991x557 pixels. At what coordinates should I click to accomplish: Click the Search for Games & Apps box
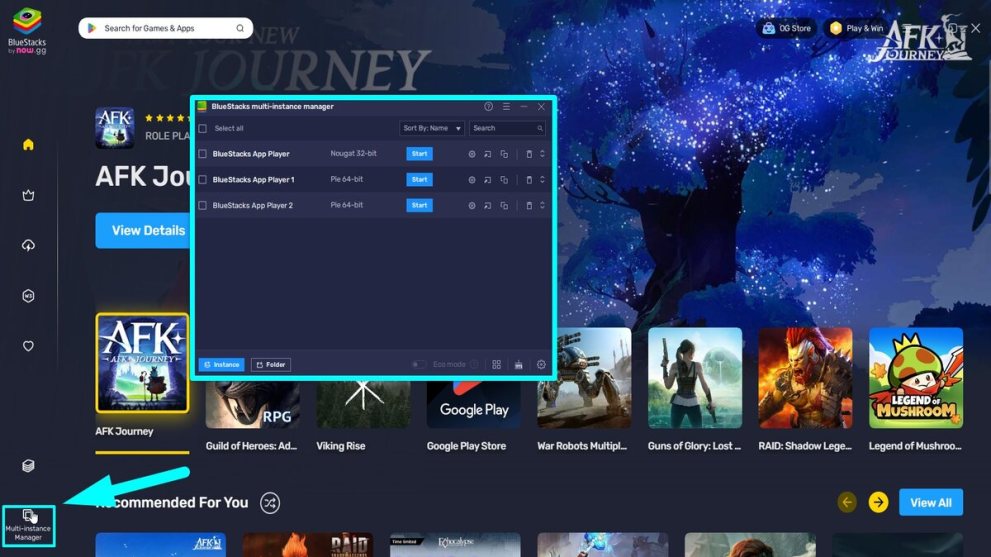[166, 28]
